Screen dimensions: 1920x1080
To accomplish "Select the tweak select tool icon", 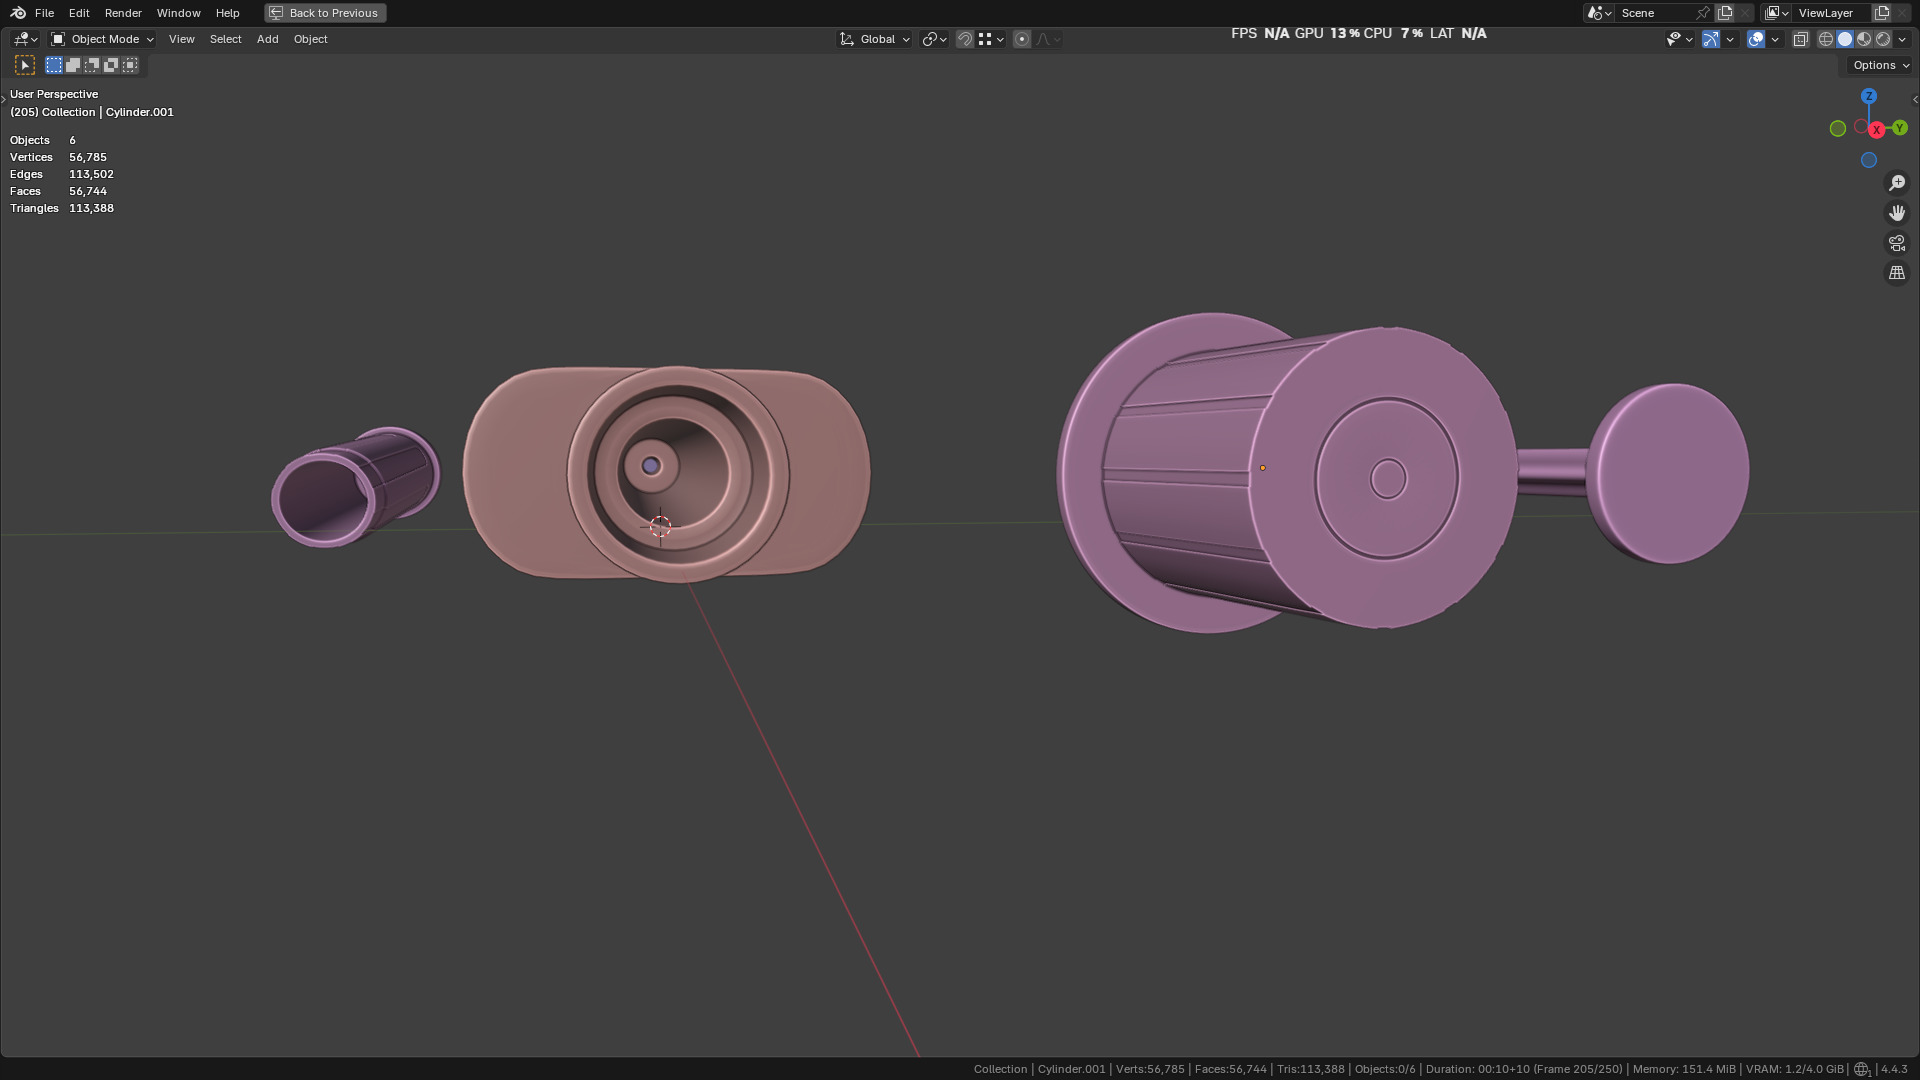I will coord(25,65).
